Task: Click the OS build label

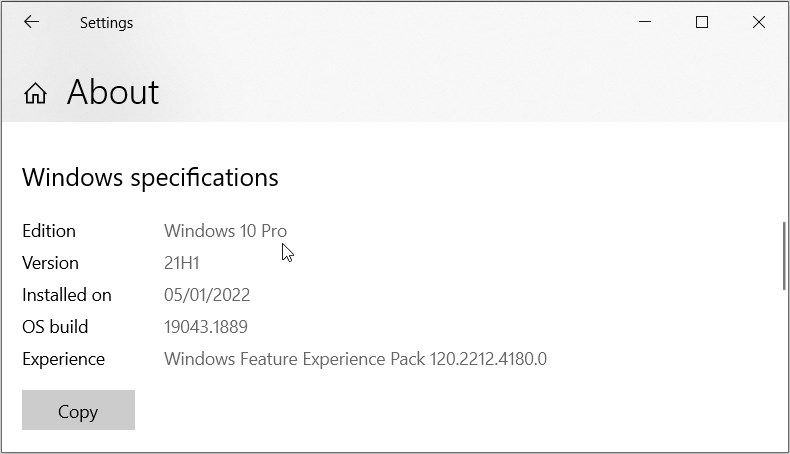Action: point(55,327)
